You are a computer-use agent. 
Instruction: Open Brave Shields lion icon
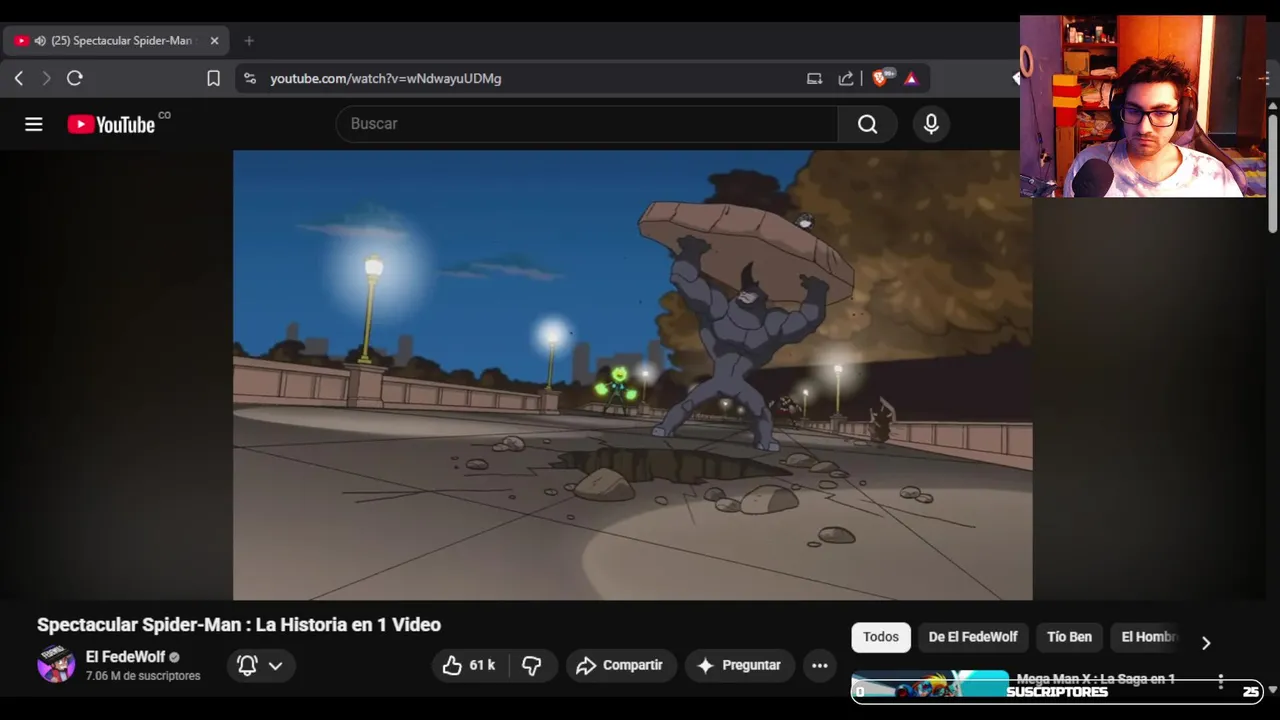click(x=881, y=78)
